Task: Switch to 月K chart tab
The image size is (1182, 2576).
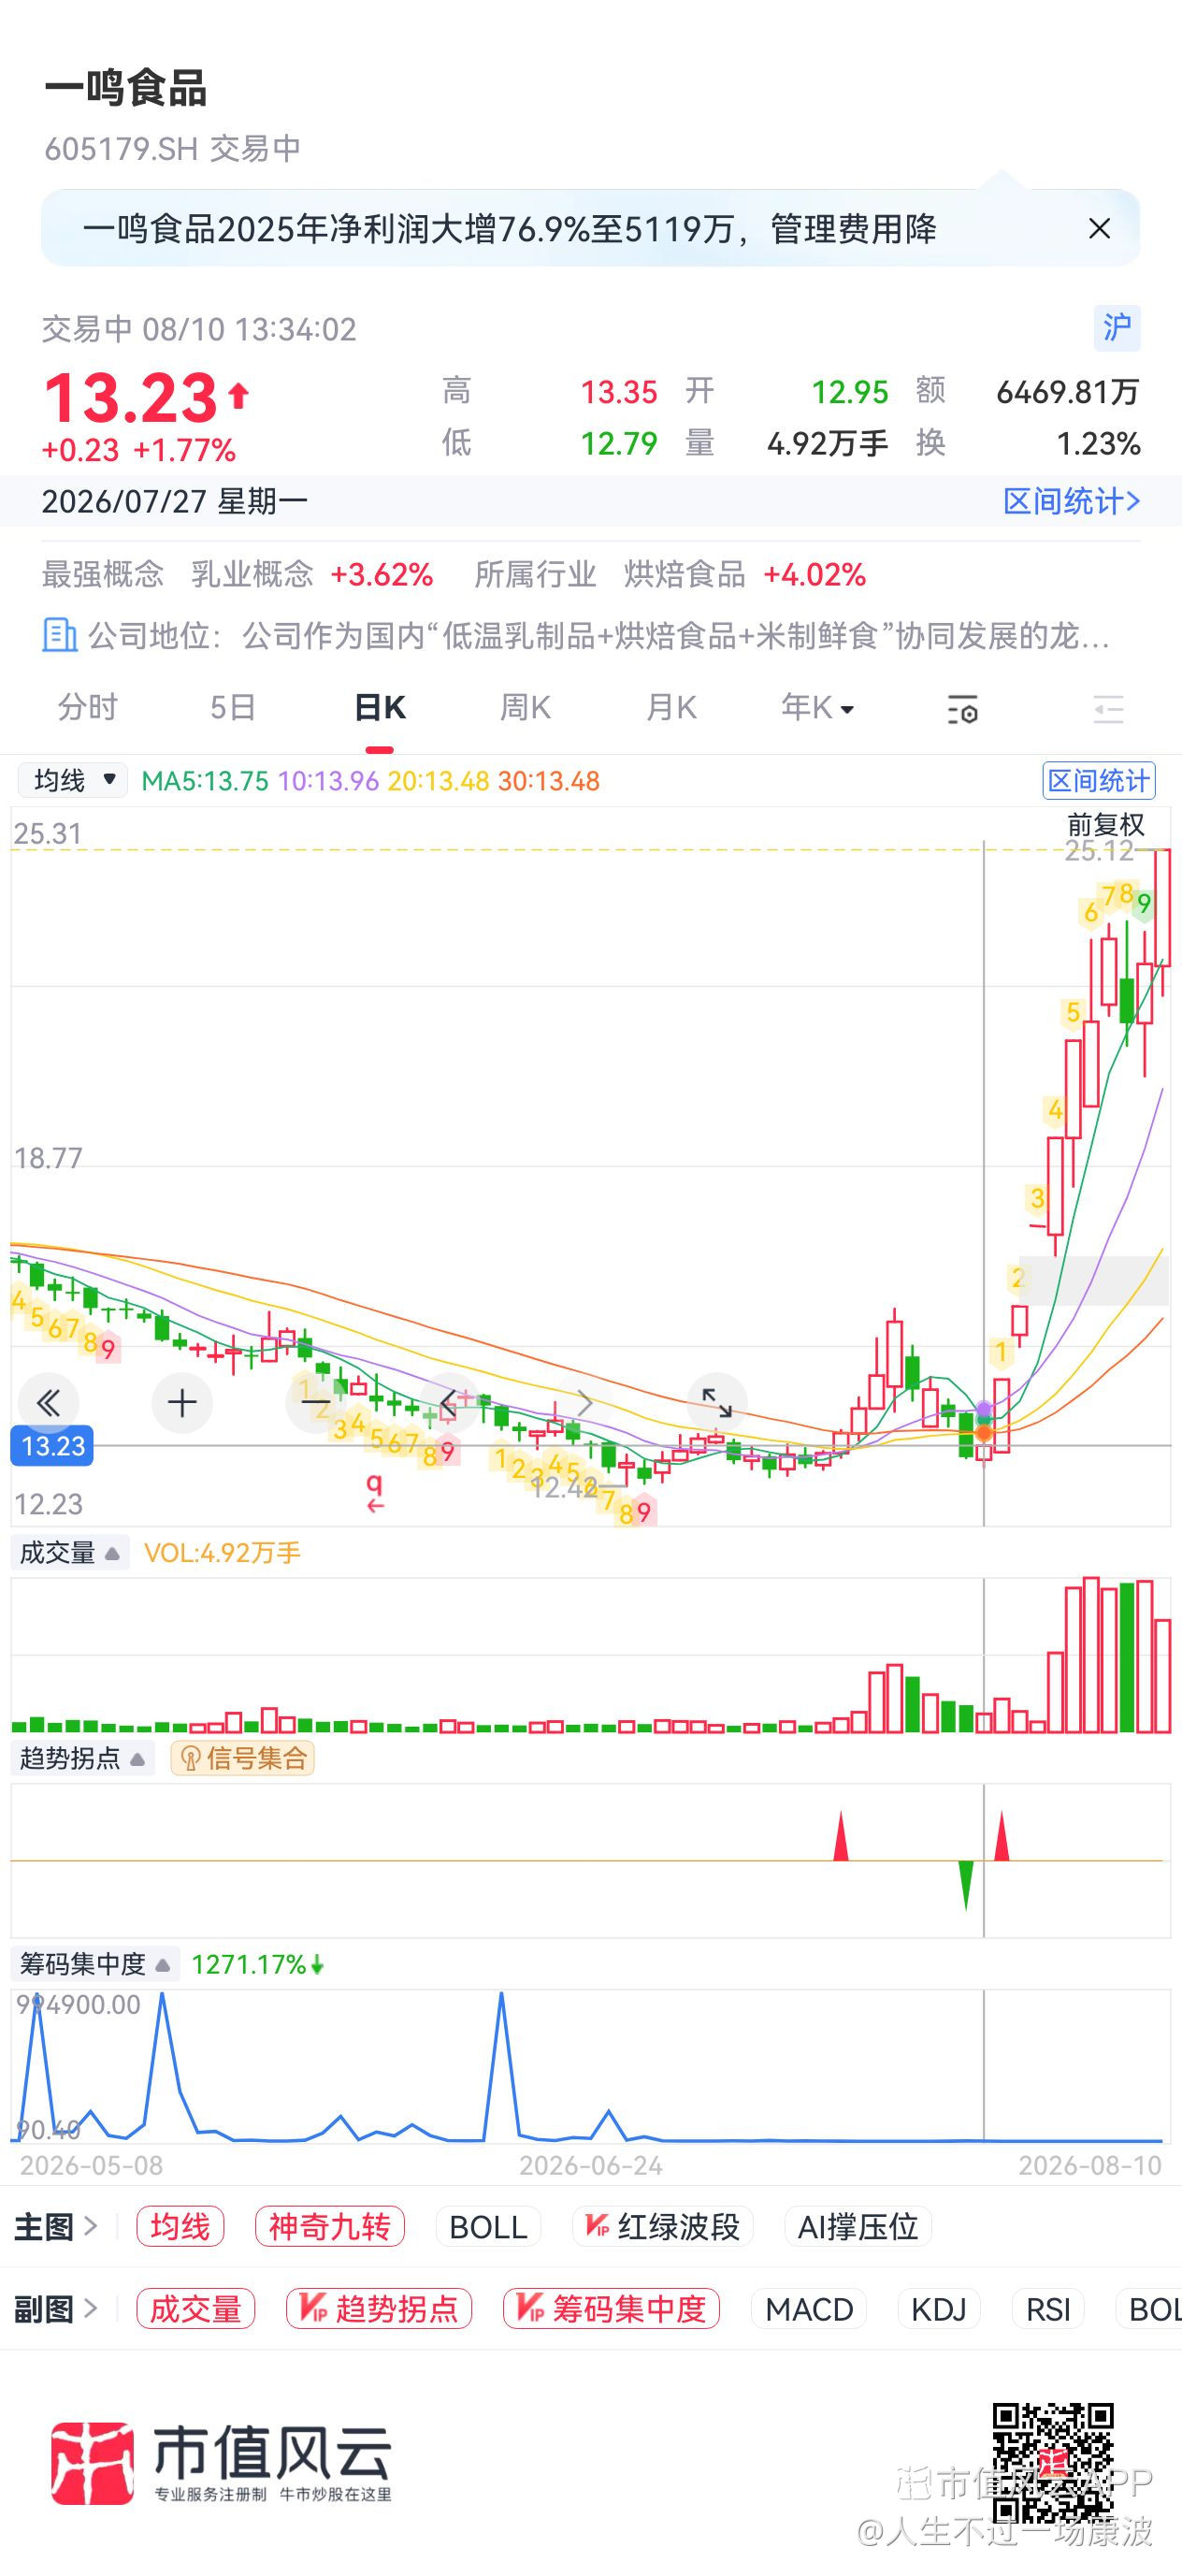Action: click(x=671, y=708)
